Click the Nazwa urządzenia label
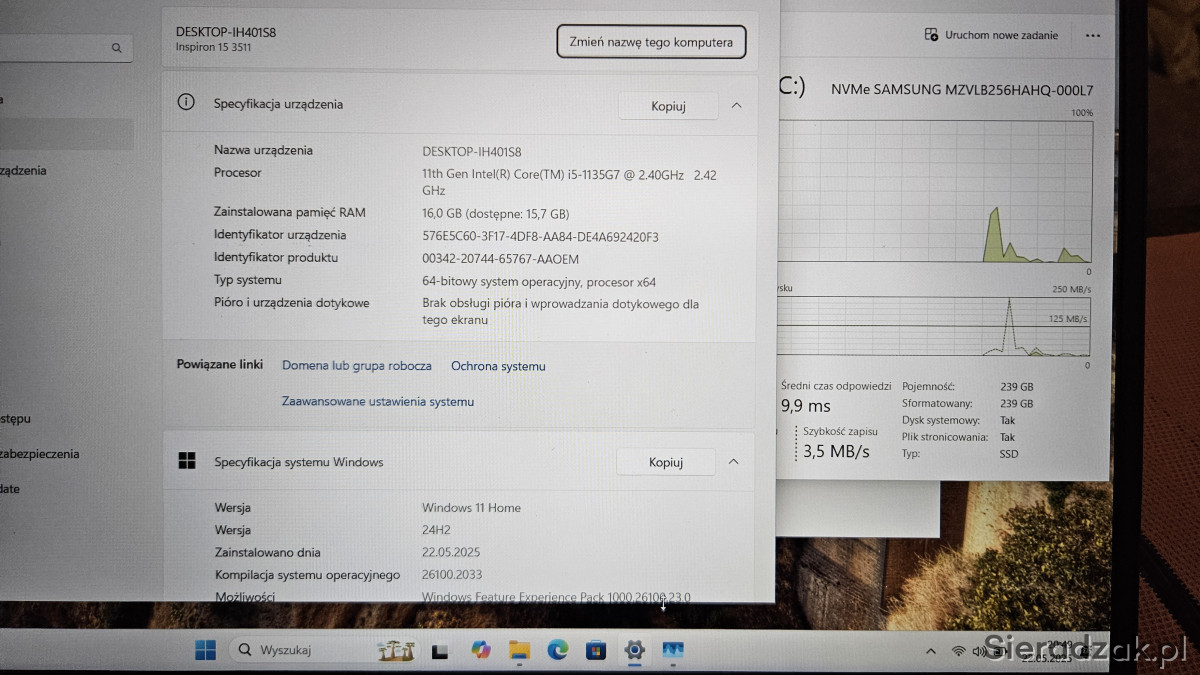The height and width of the screenshot is (675, 1200). 263,150
